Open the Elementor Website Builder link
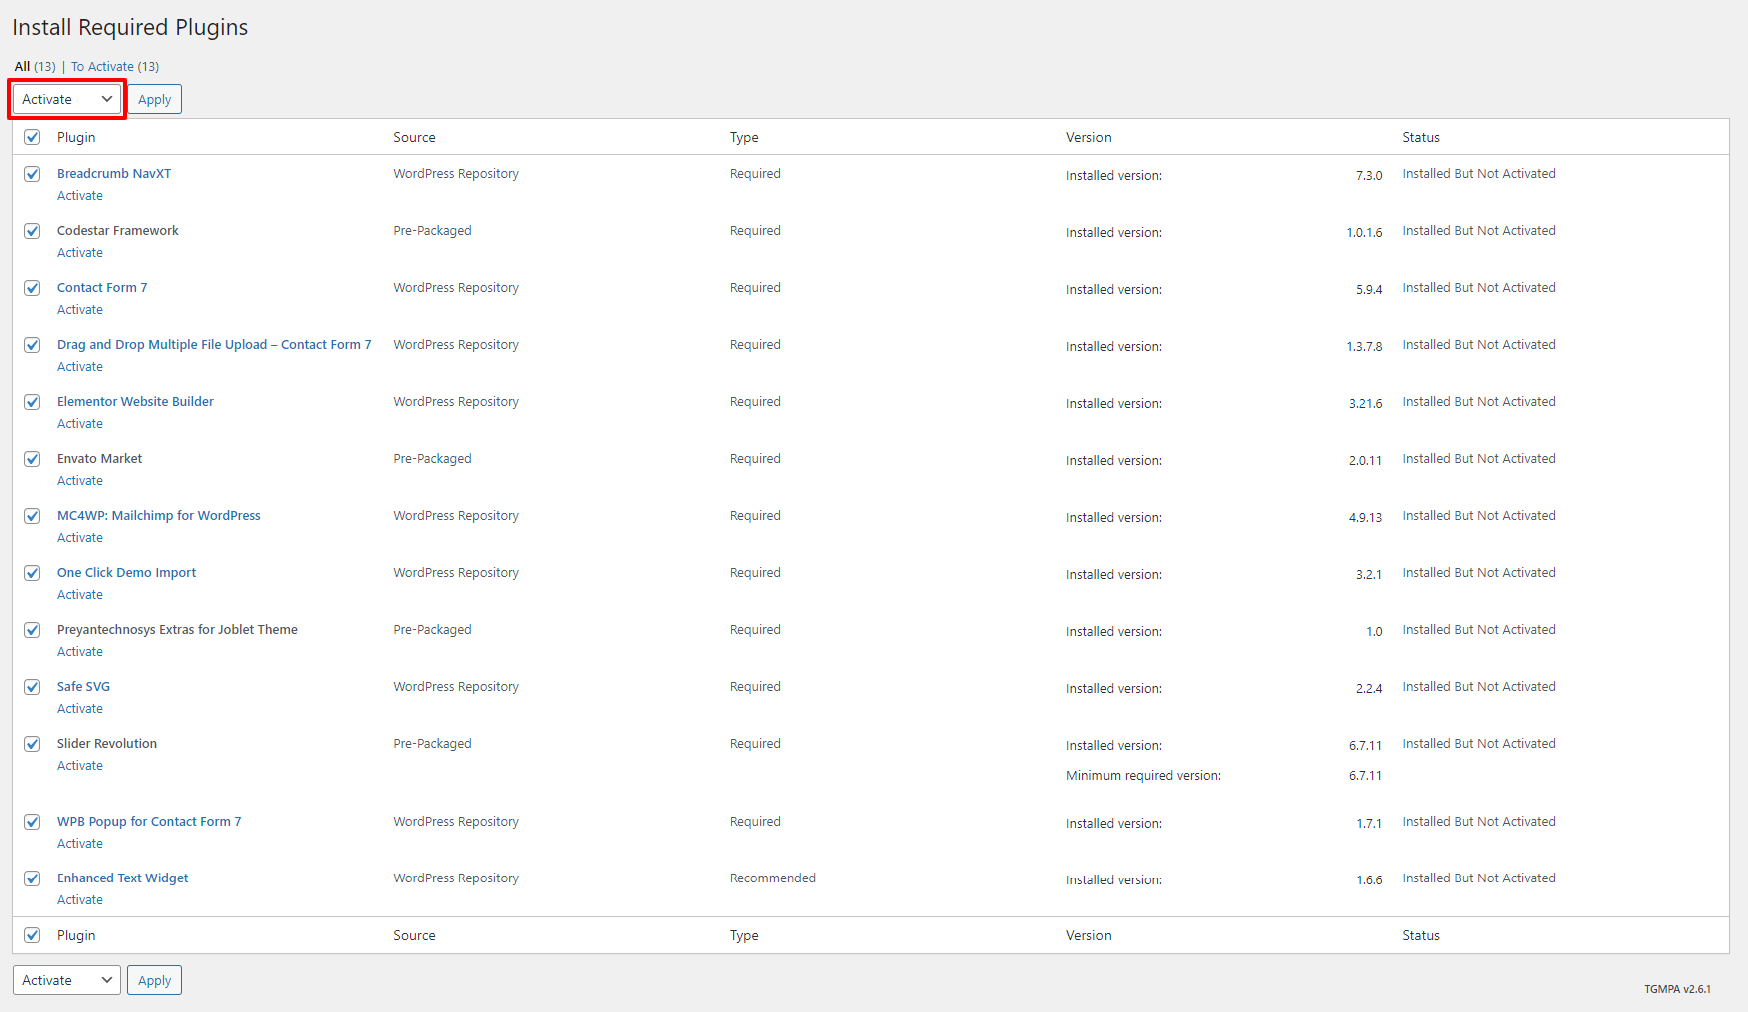The image size is (1748, 1012). (135, 402)
